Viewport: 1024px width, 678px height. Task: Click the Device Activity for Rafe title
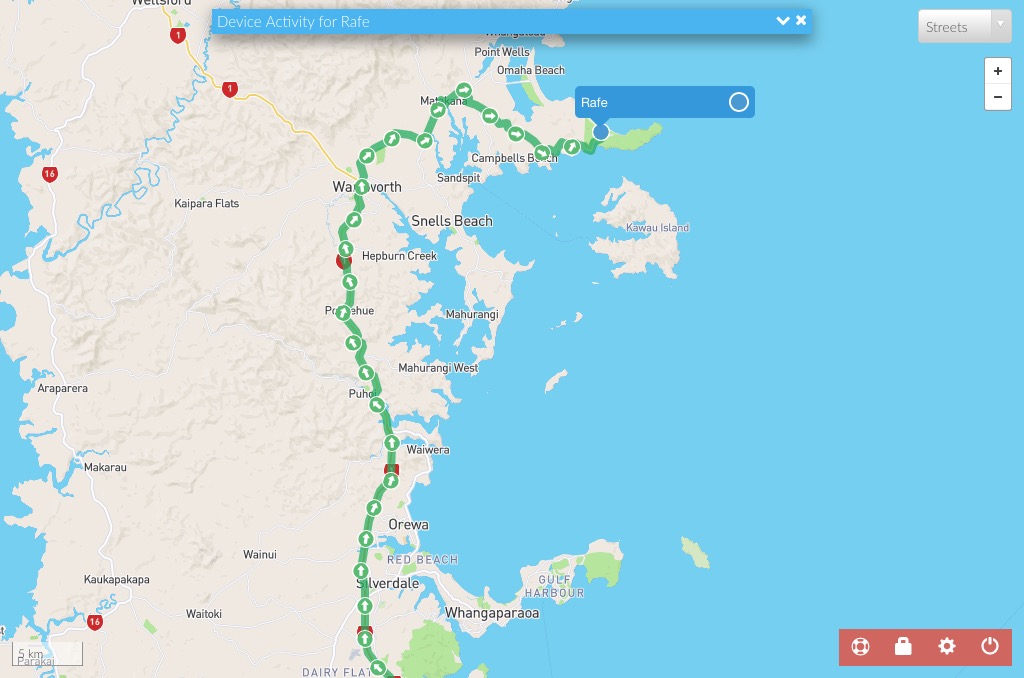(293, 22)
